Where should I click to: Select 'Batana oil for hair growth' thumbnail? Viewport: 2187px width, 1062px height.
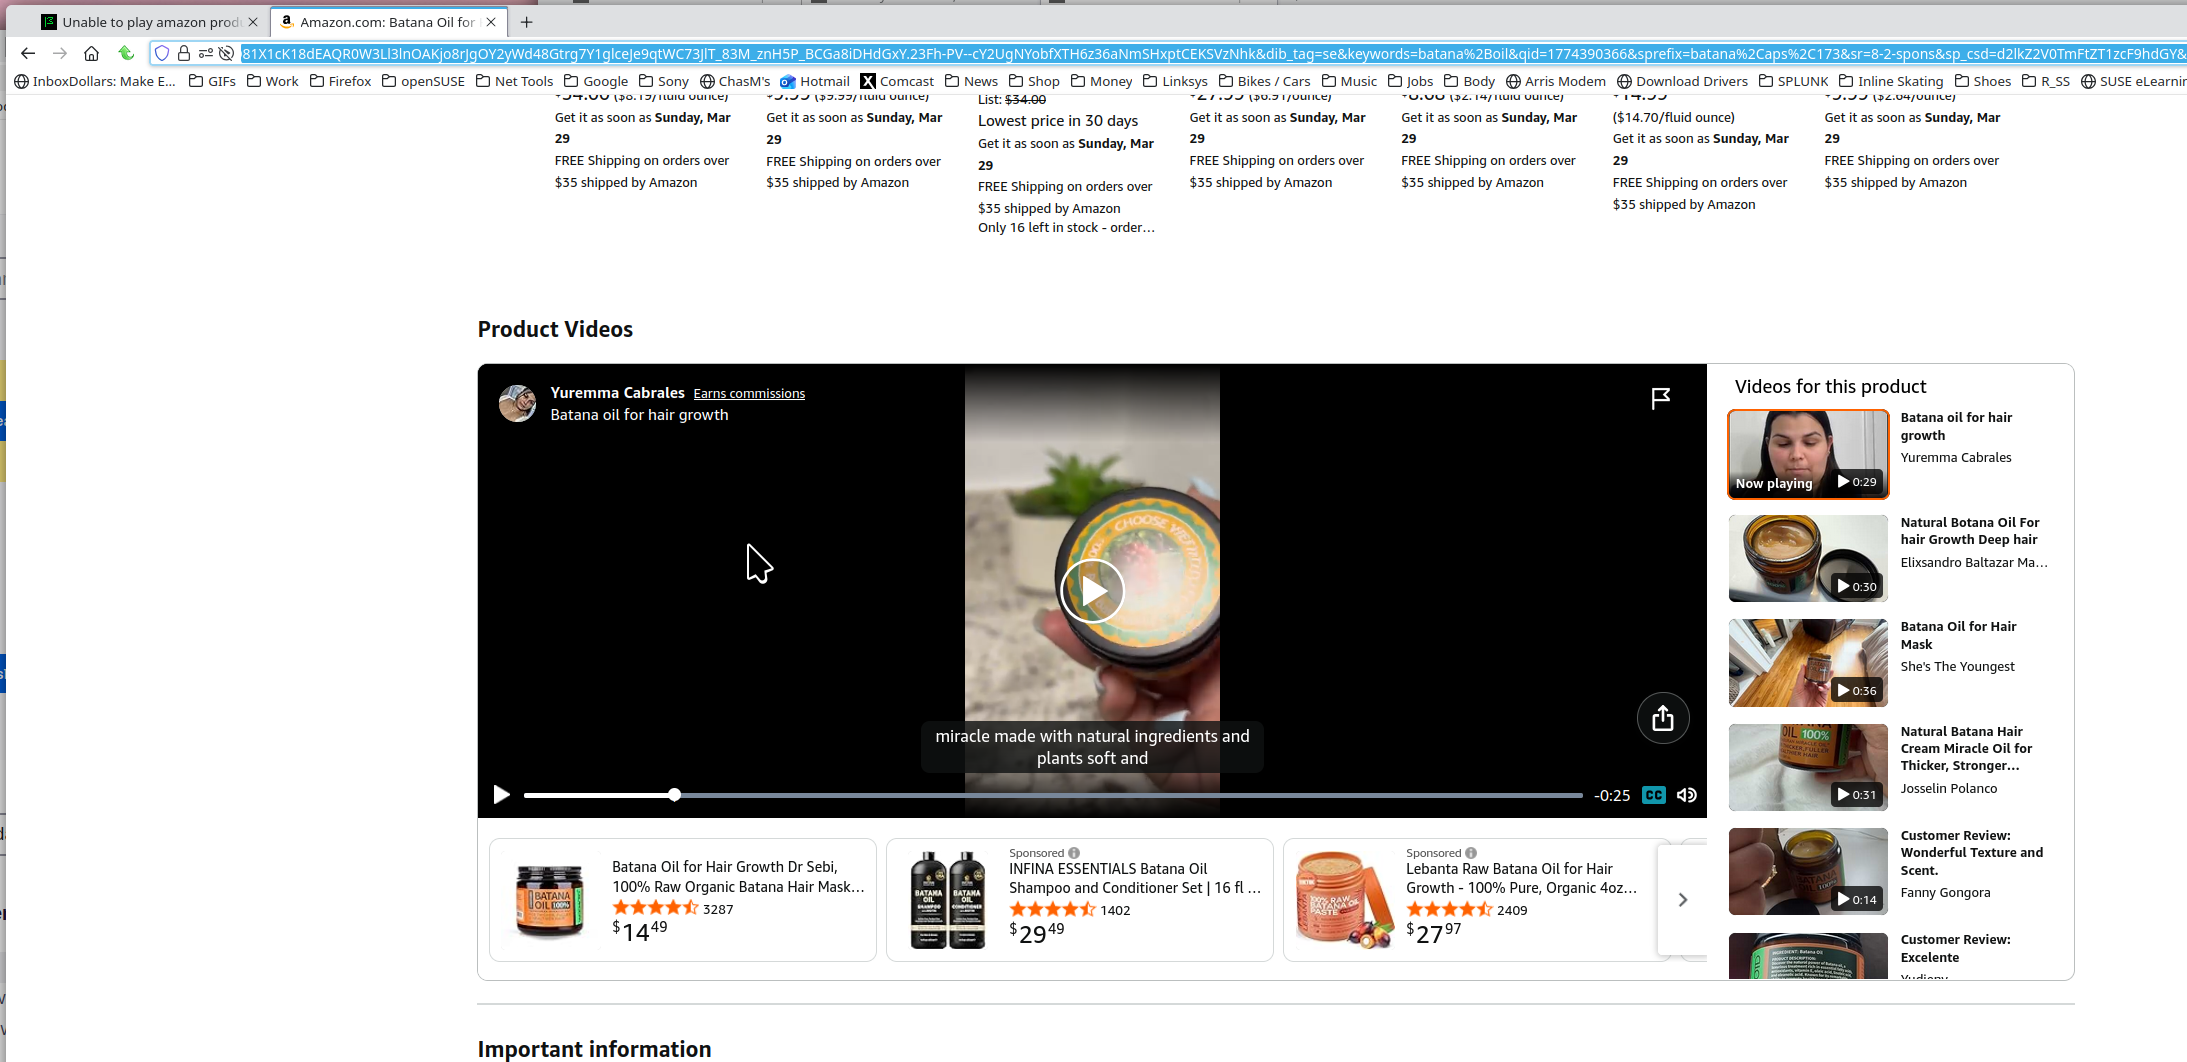click(1808, 454)
